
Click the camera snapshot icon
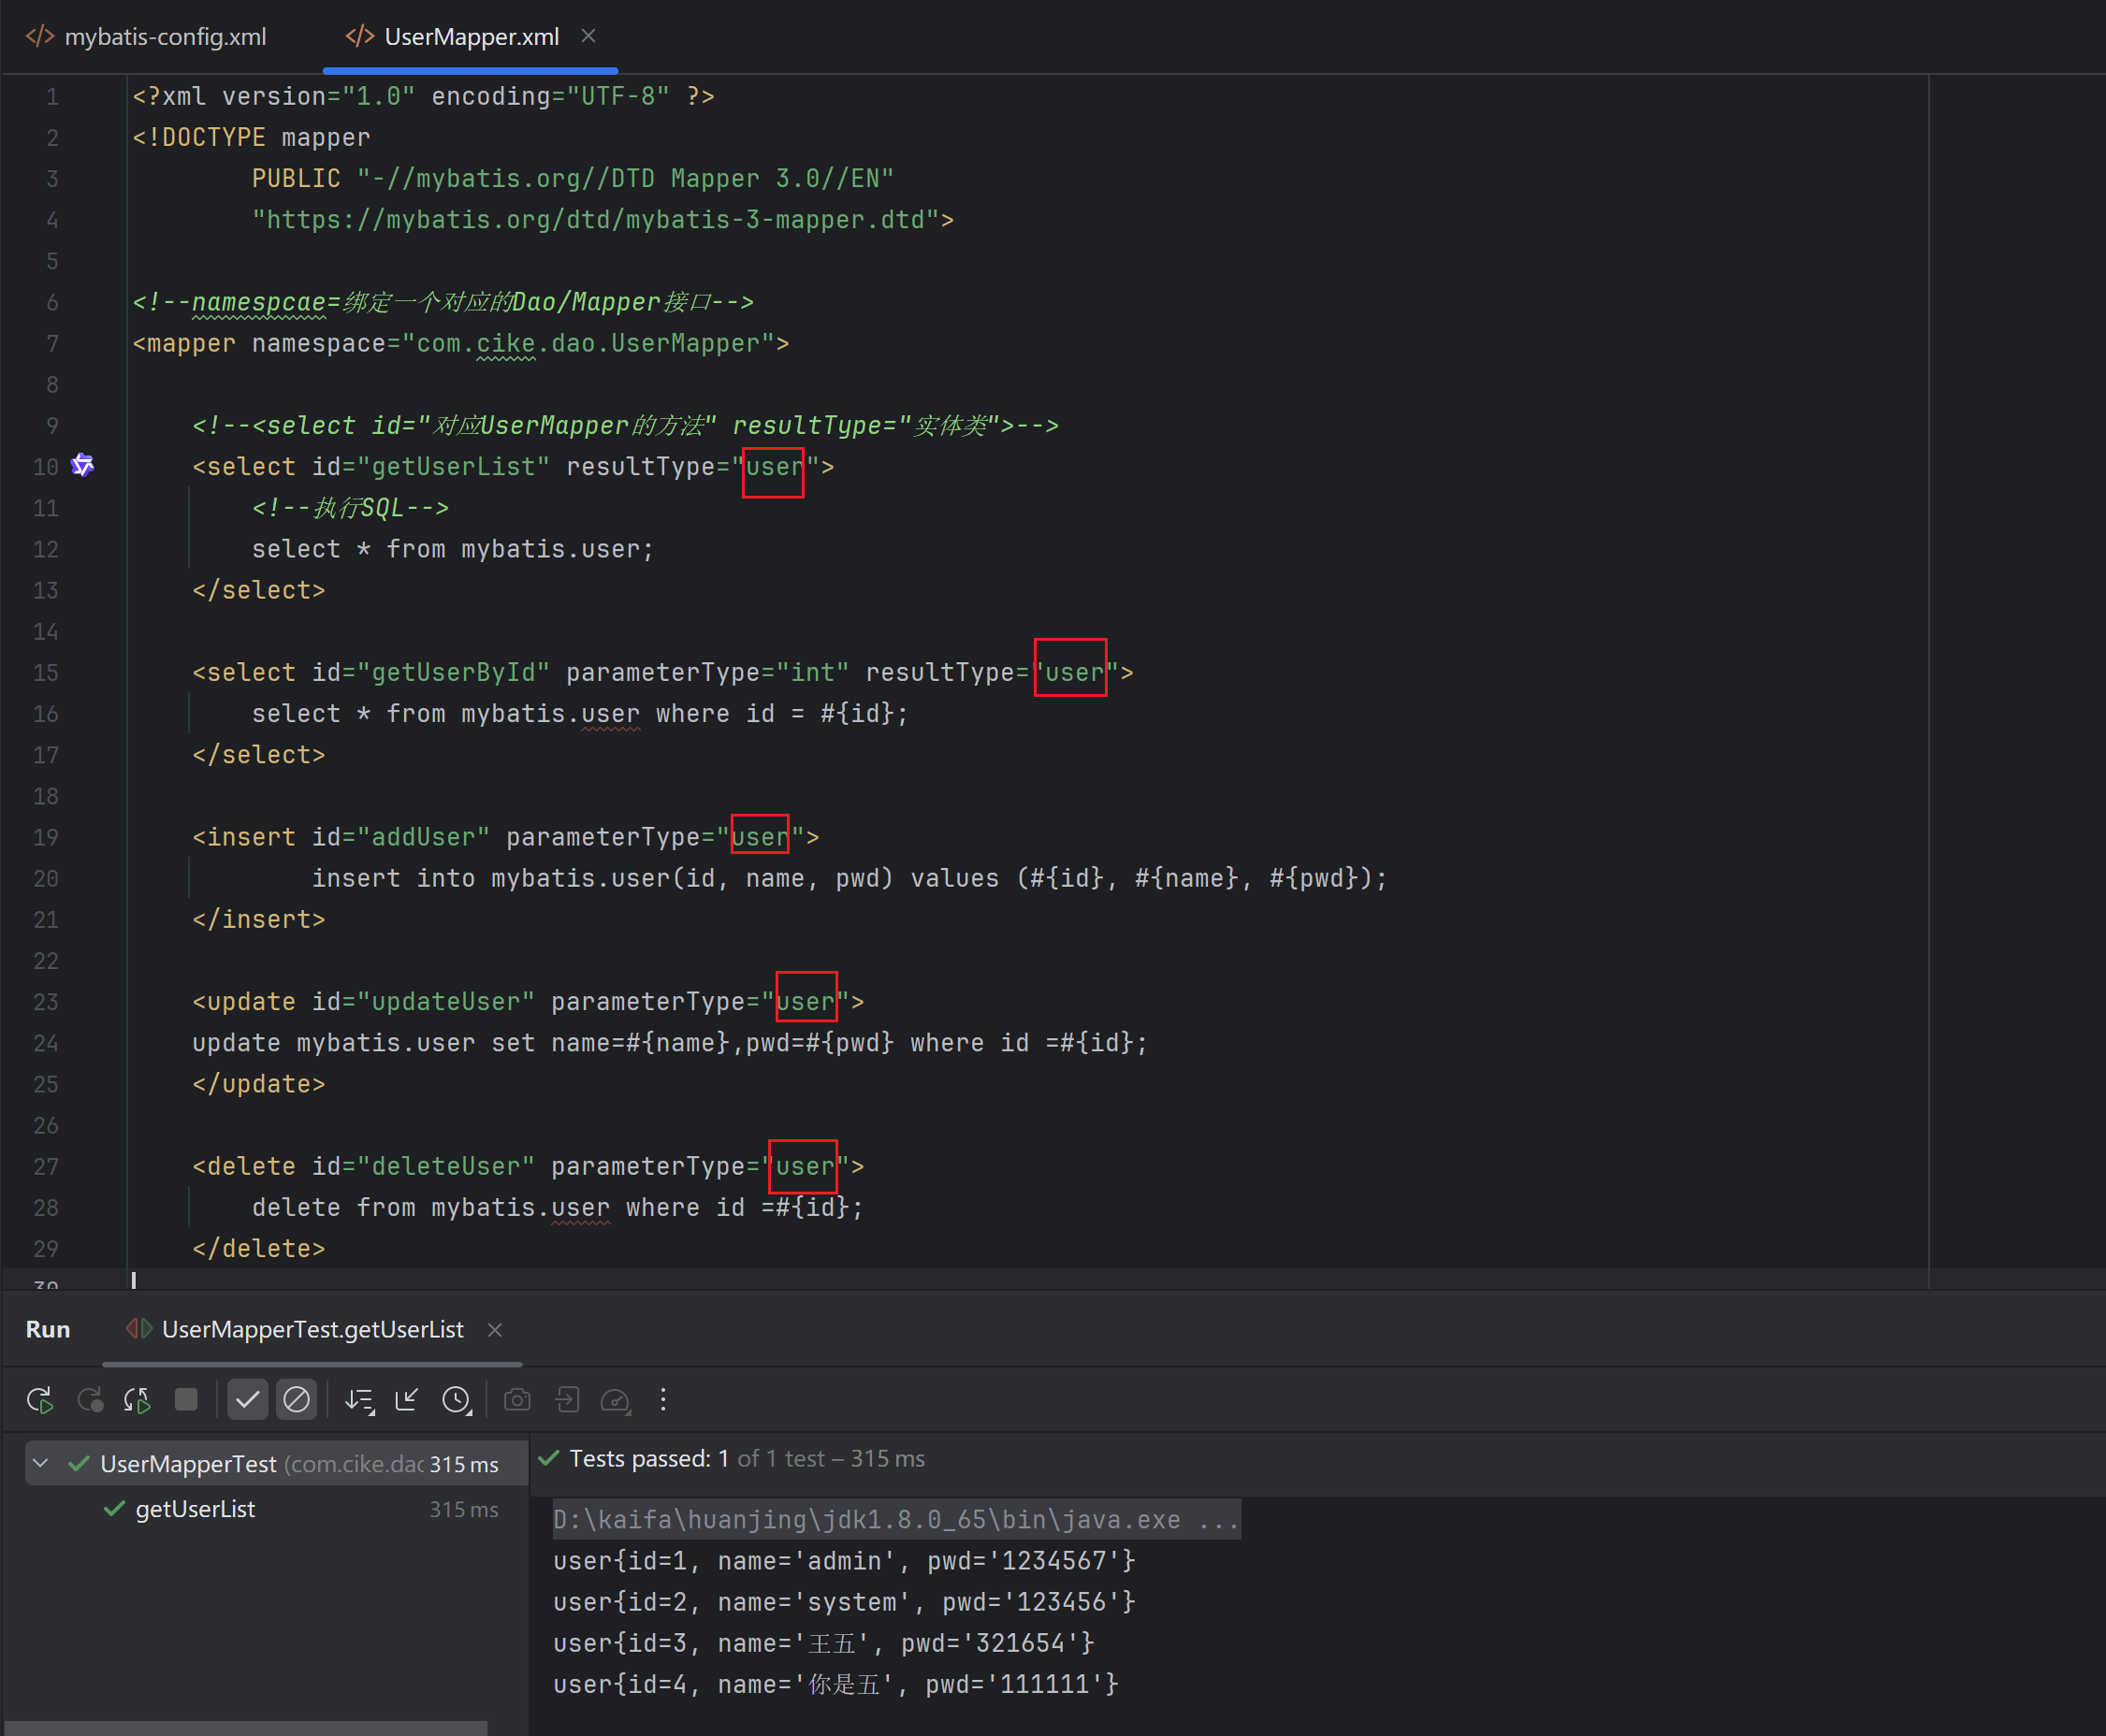[517, 1400]
